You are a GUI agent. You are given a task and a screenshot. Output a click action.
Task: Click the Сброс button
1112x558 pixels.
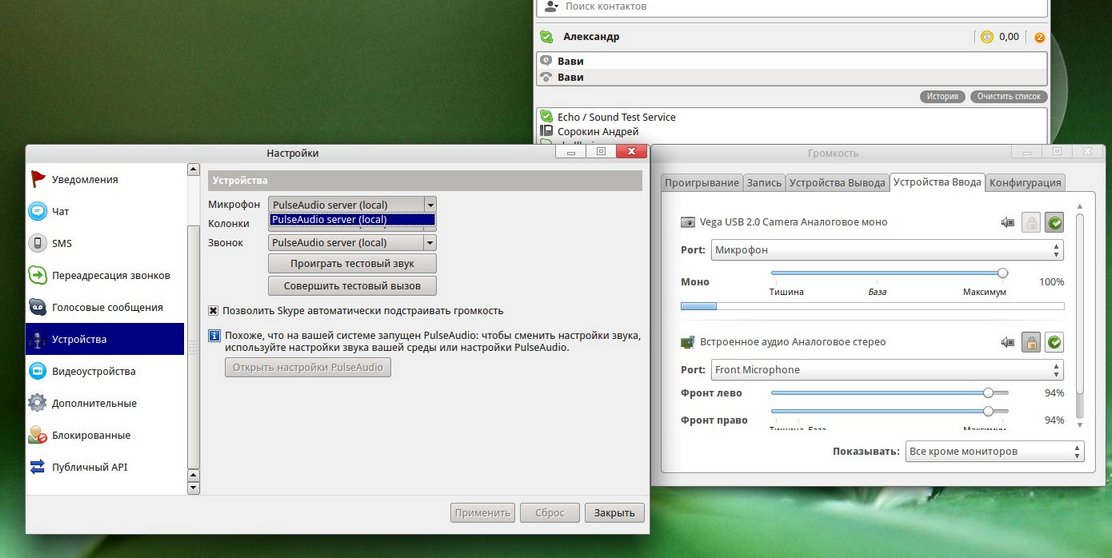tap(550, 513)
